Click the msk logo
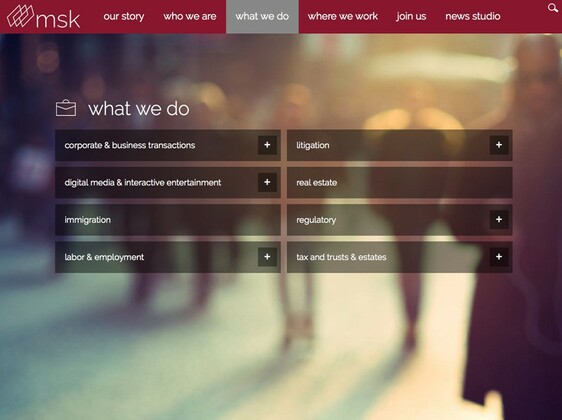Screen dimensions: 562x420 (x=43, y=16)
